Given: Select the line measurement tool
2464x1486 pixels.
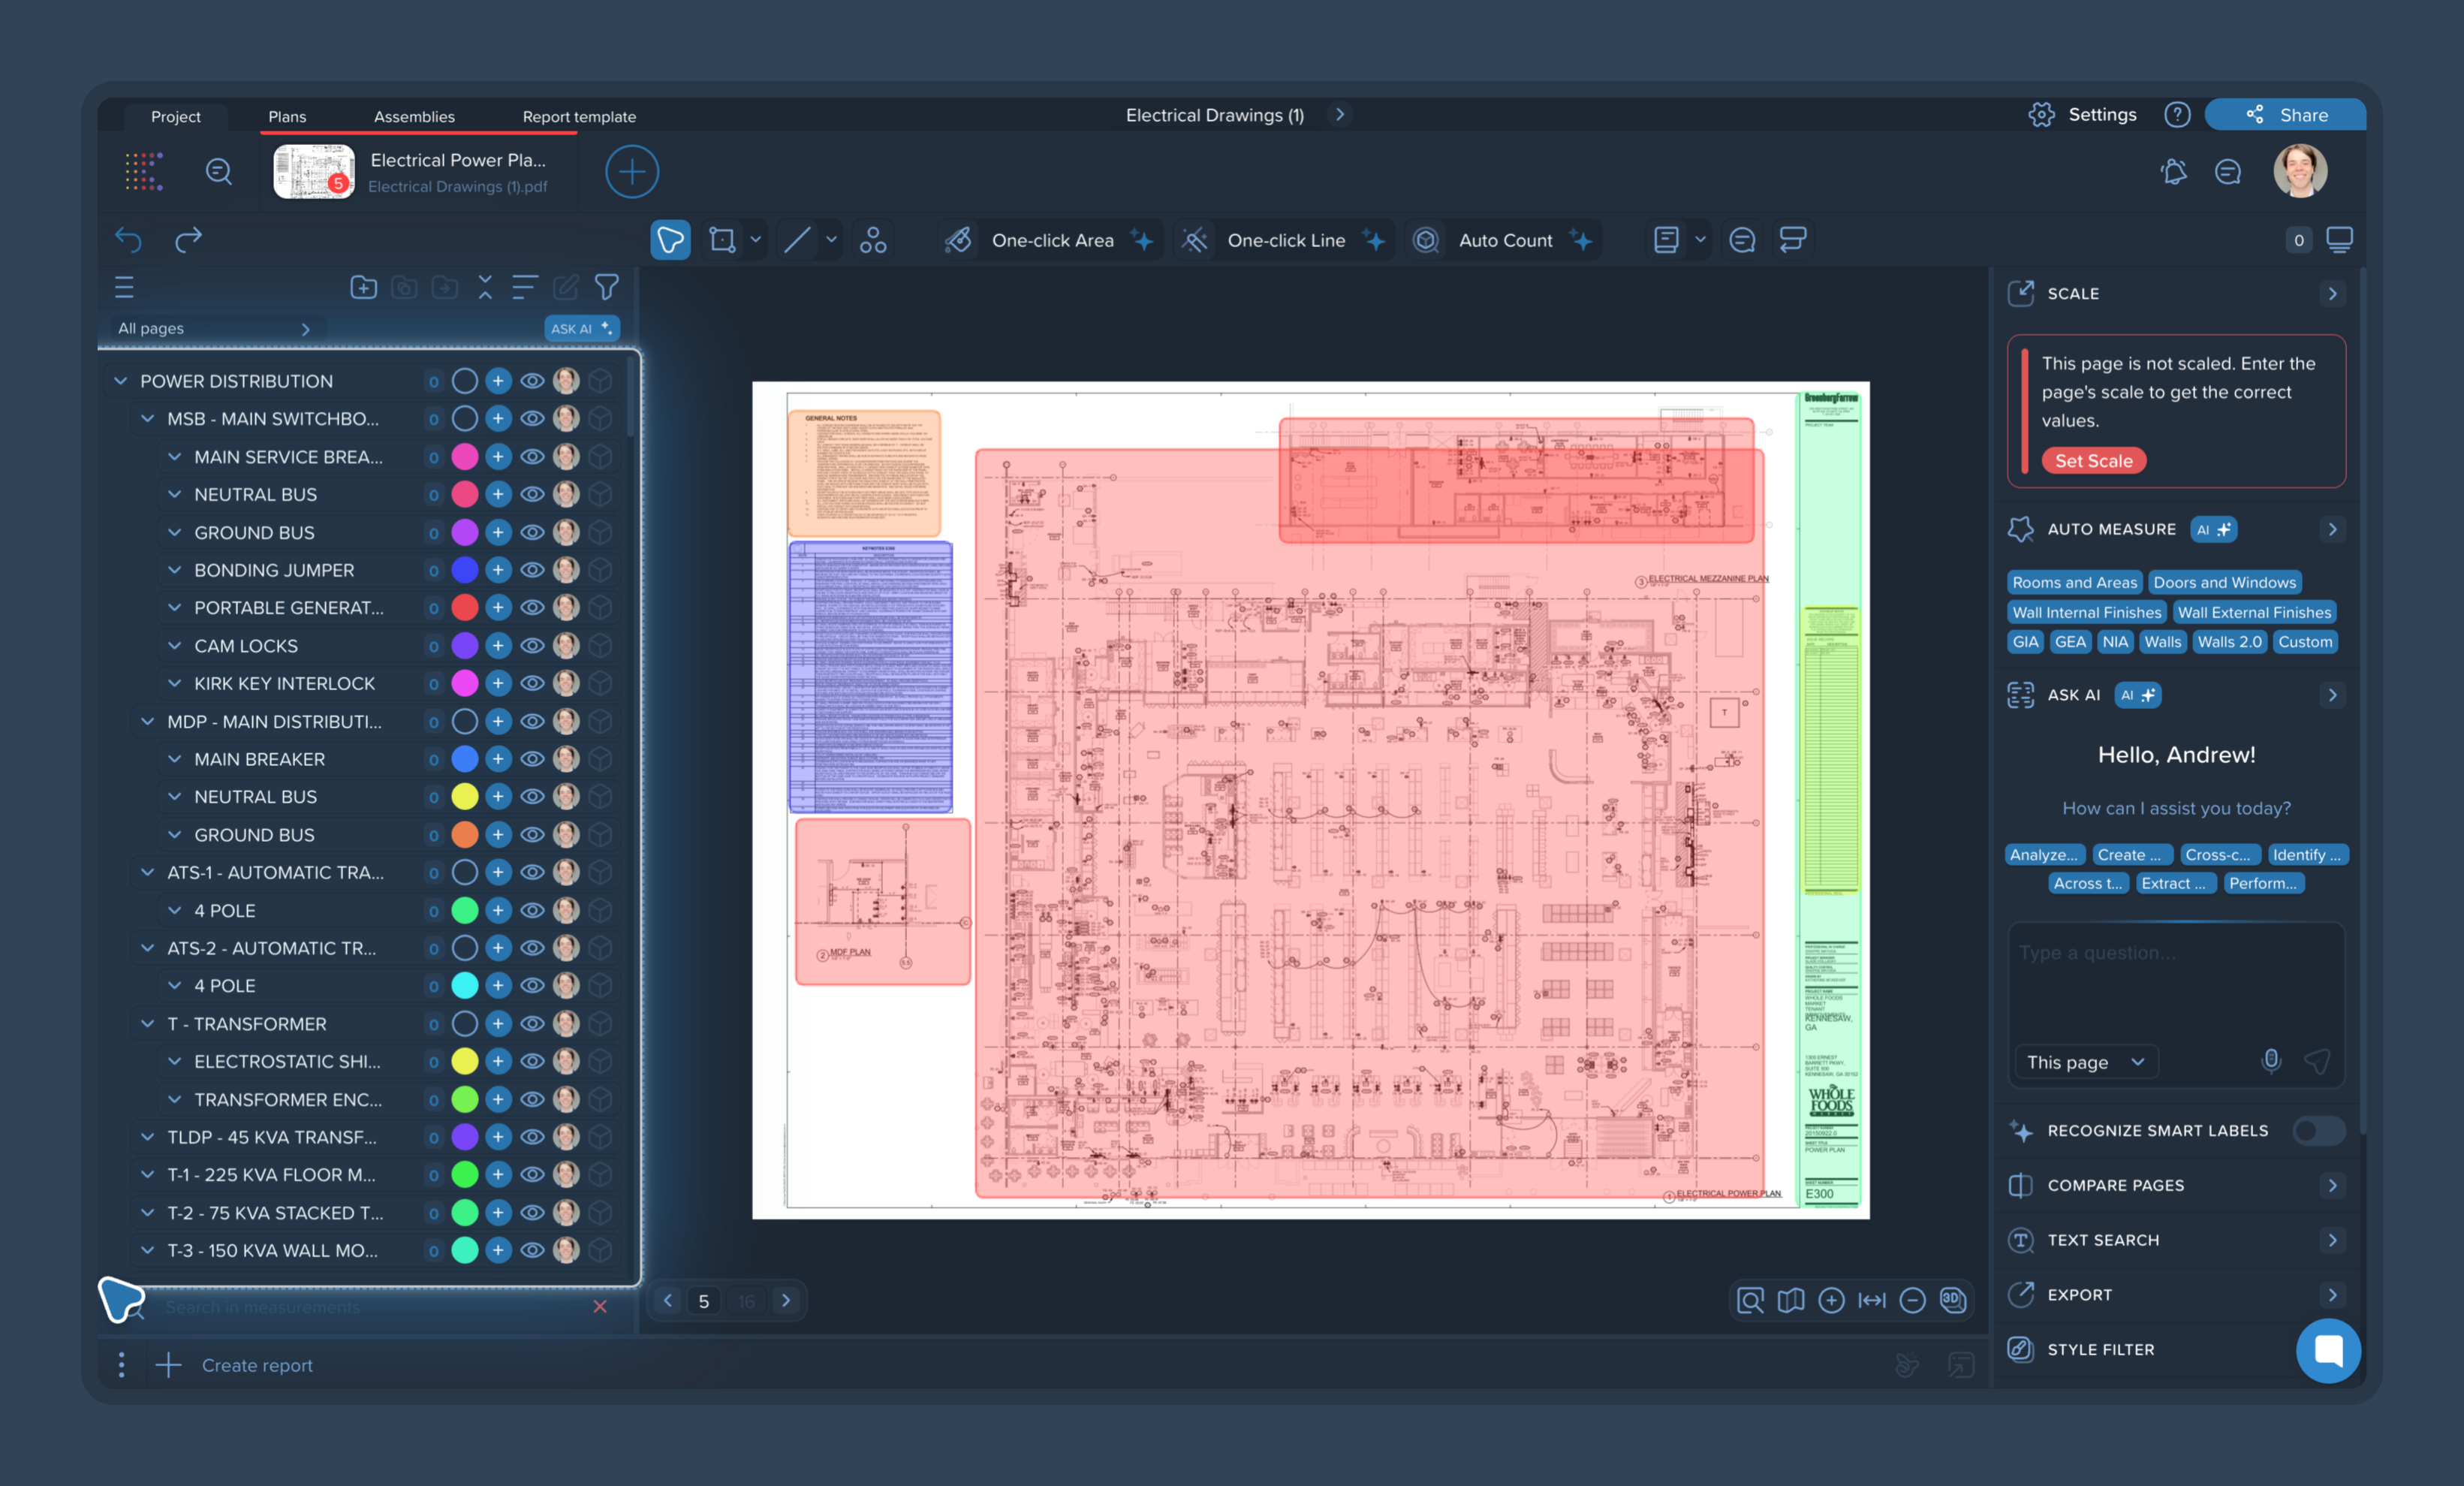Looking at the screenshot, I should pos(797,240).
